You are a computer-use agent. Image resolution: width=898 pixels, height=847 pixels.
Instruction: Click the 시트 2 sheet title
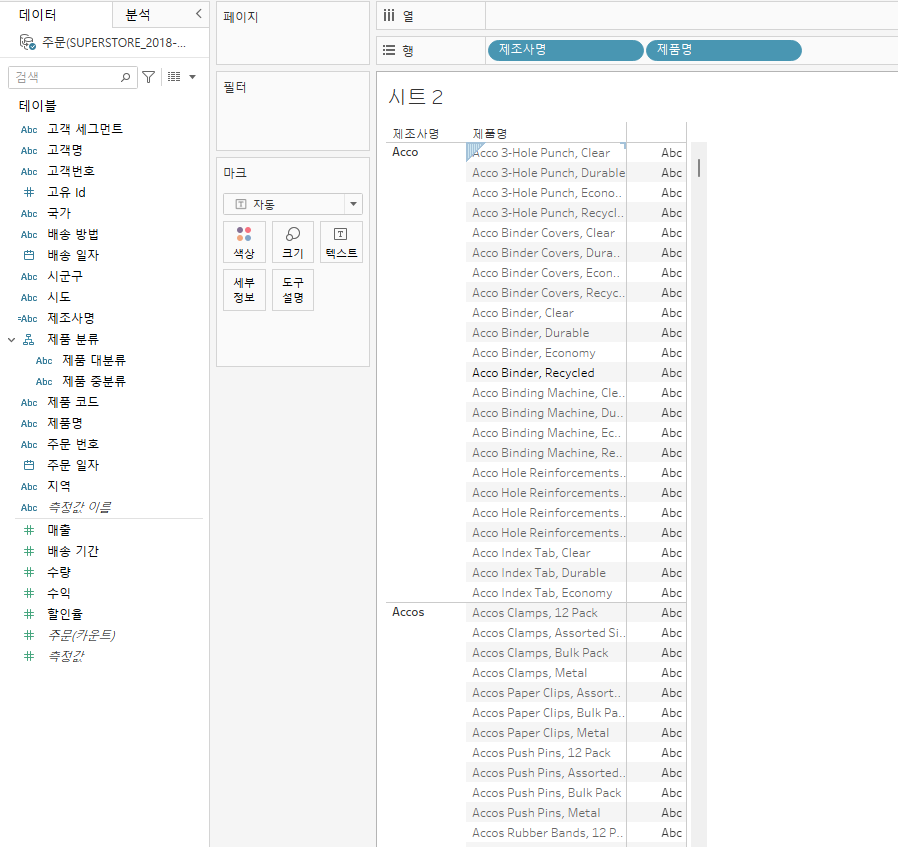[415, 97]
